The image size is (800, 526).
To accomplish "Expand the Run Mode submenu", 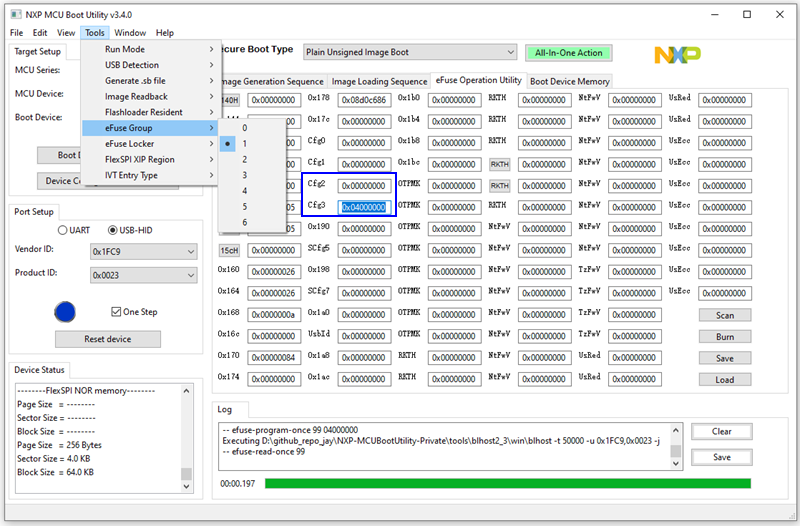I will [152, 49].
